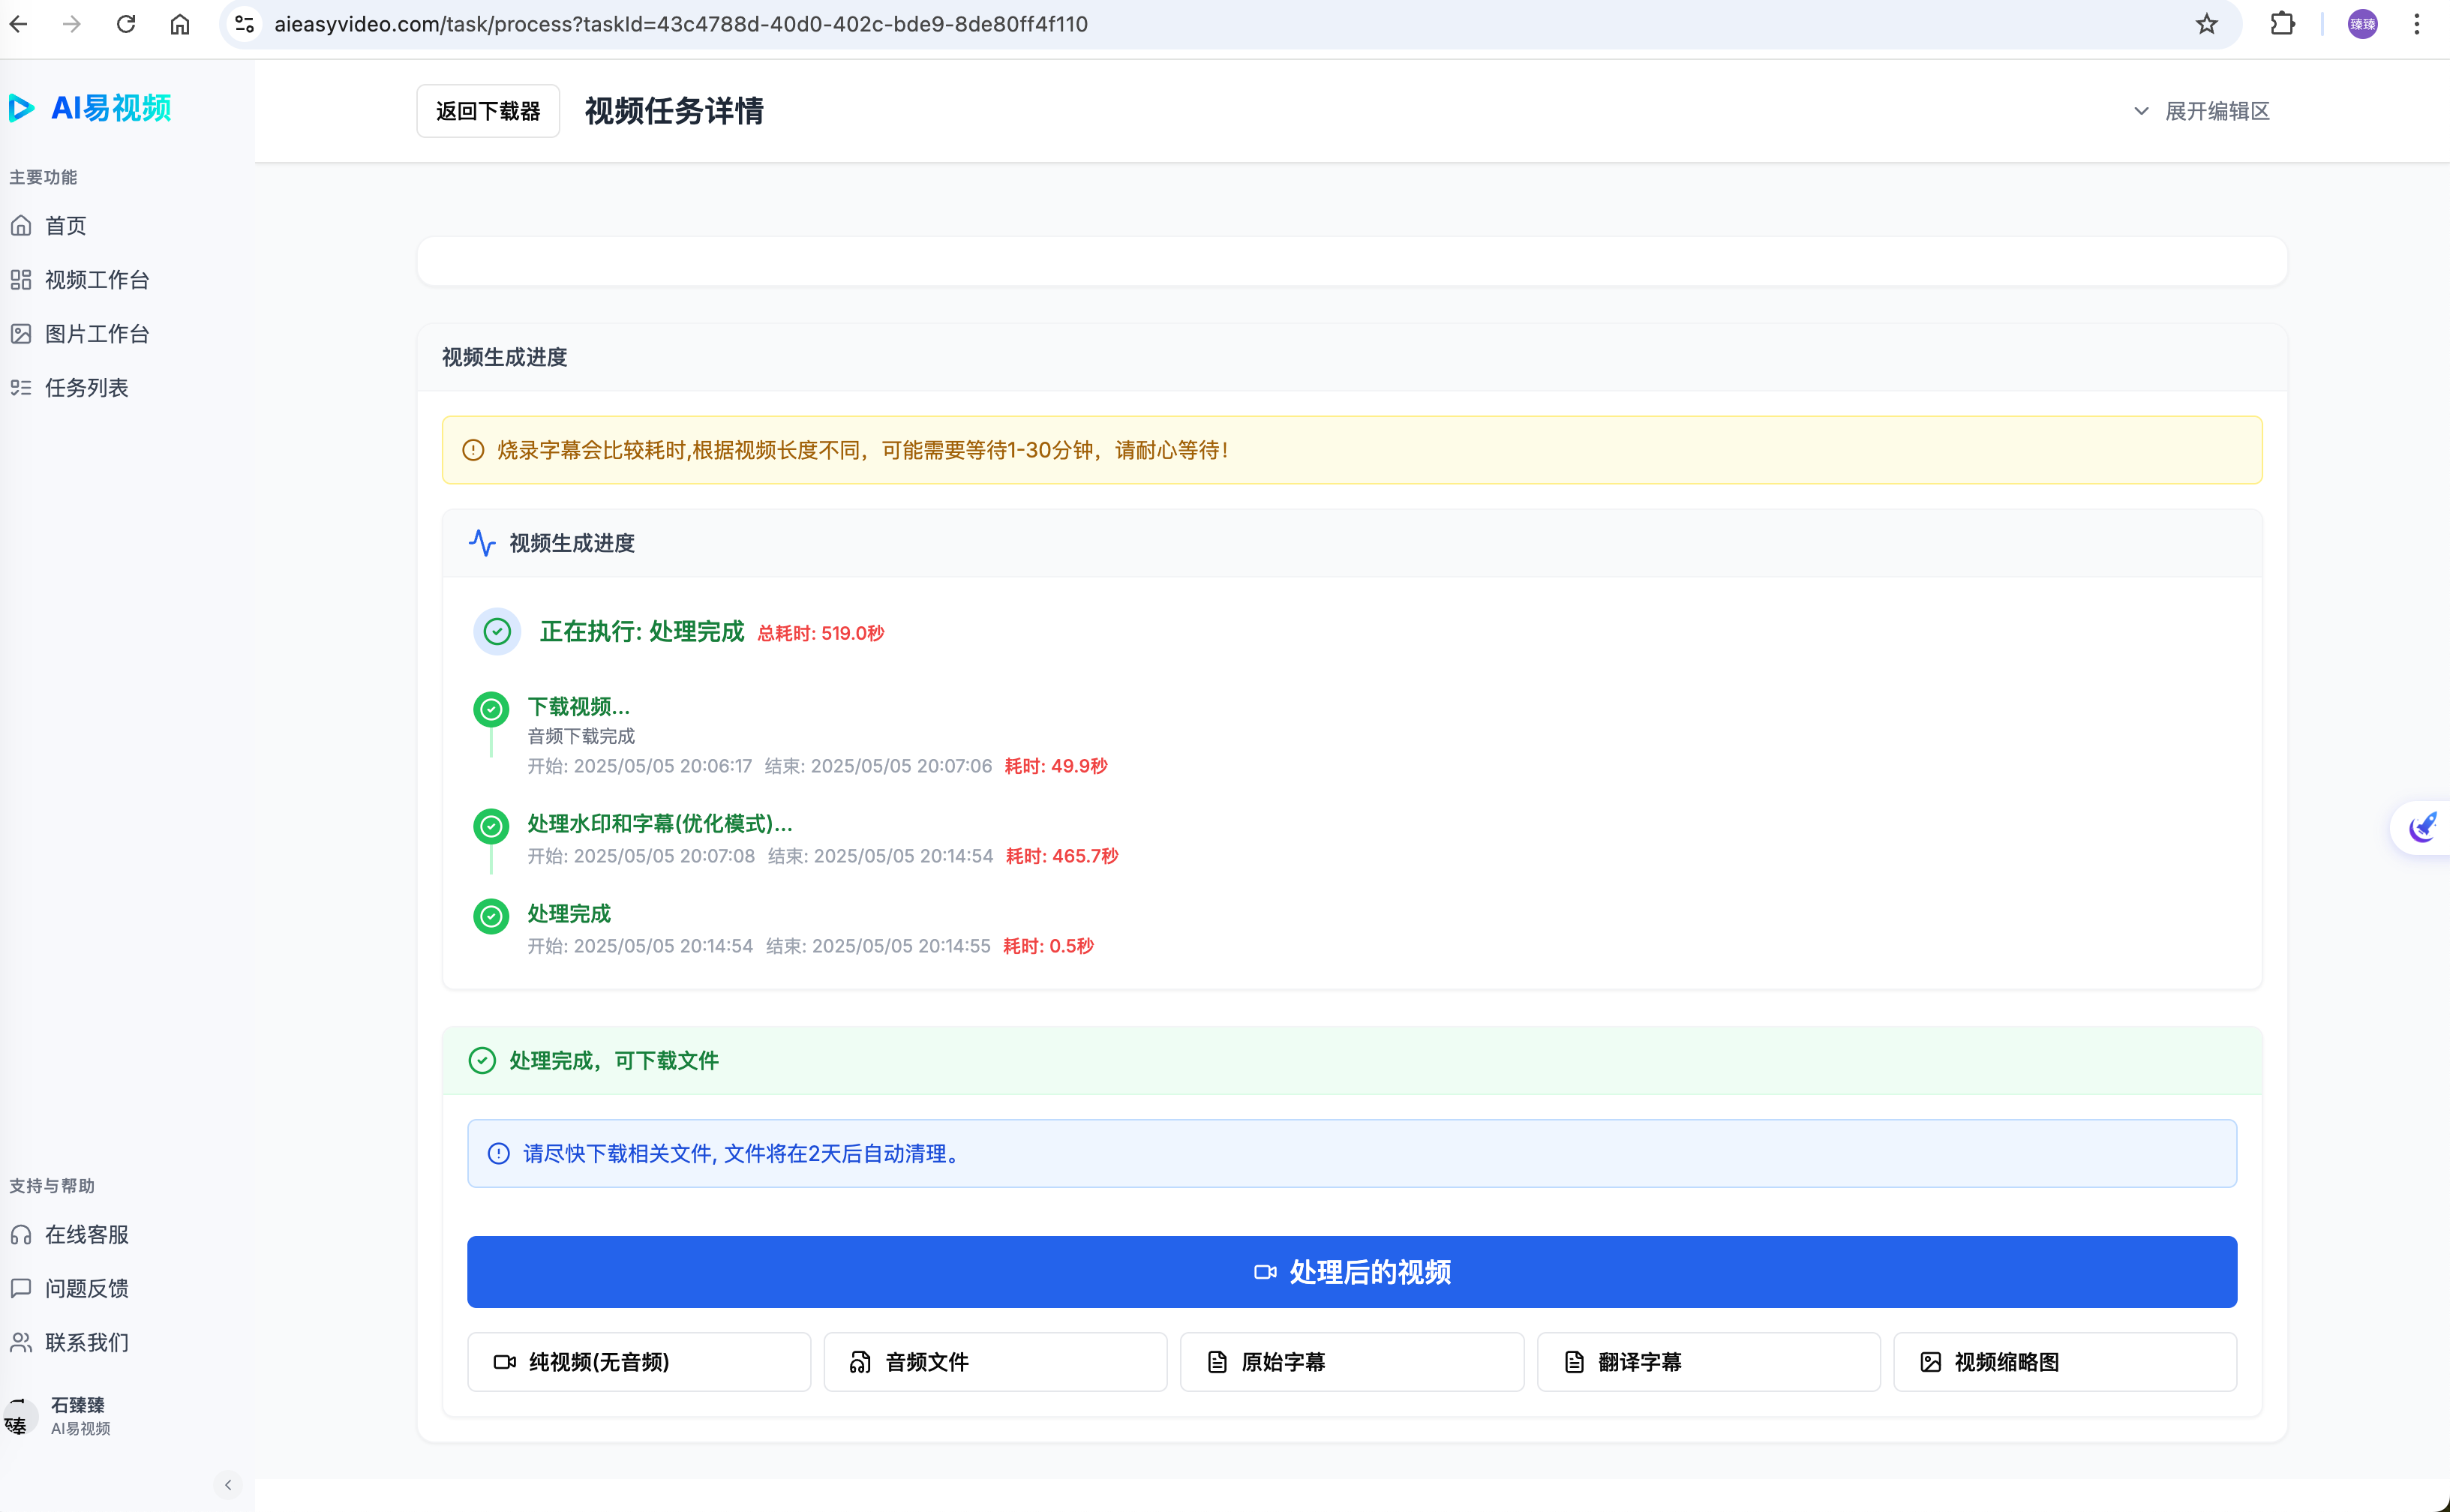Expand the editor via 展开编辑区
The image size is (2450, 1512).
tap(2202, 111)
